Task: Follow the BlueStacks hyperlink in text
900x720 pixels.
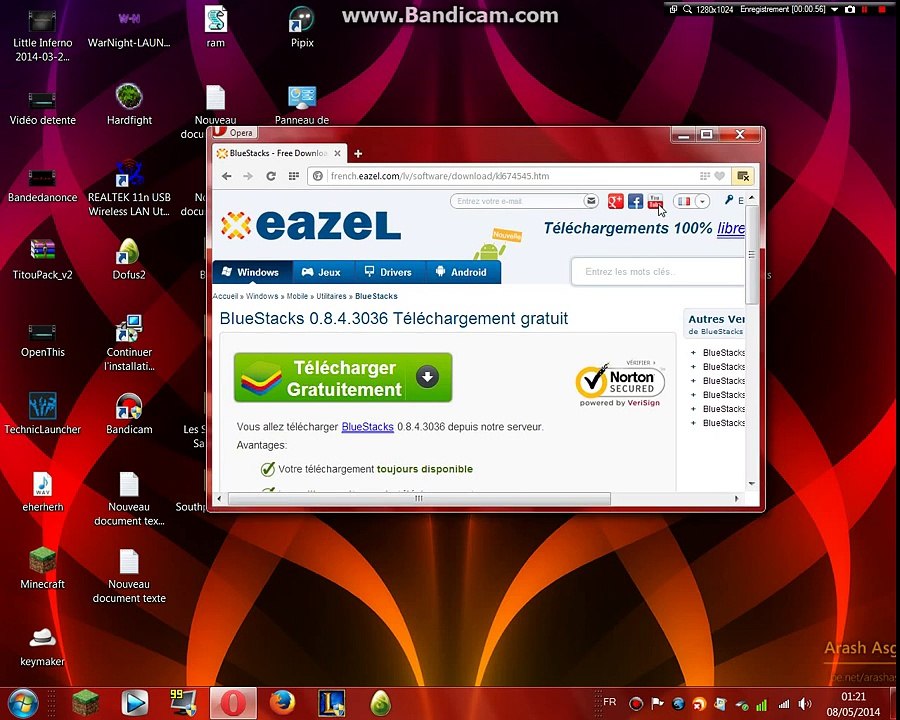Action: coord(367,427)
